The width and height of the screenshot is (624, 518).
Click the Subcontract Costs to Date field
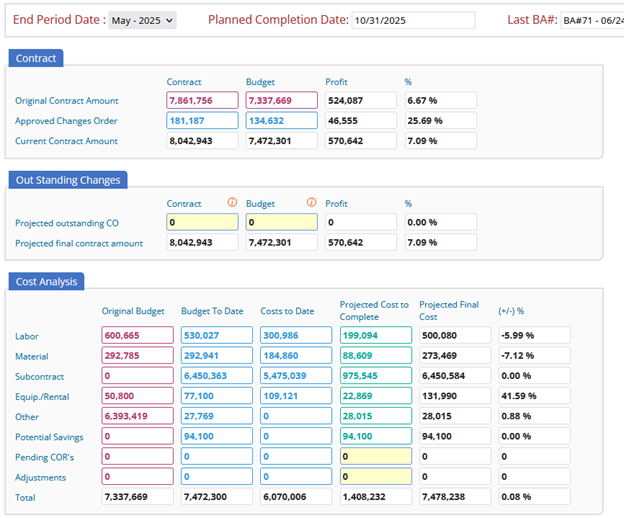pos(295,376)
